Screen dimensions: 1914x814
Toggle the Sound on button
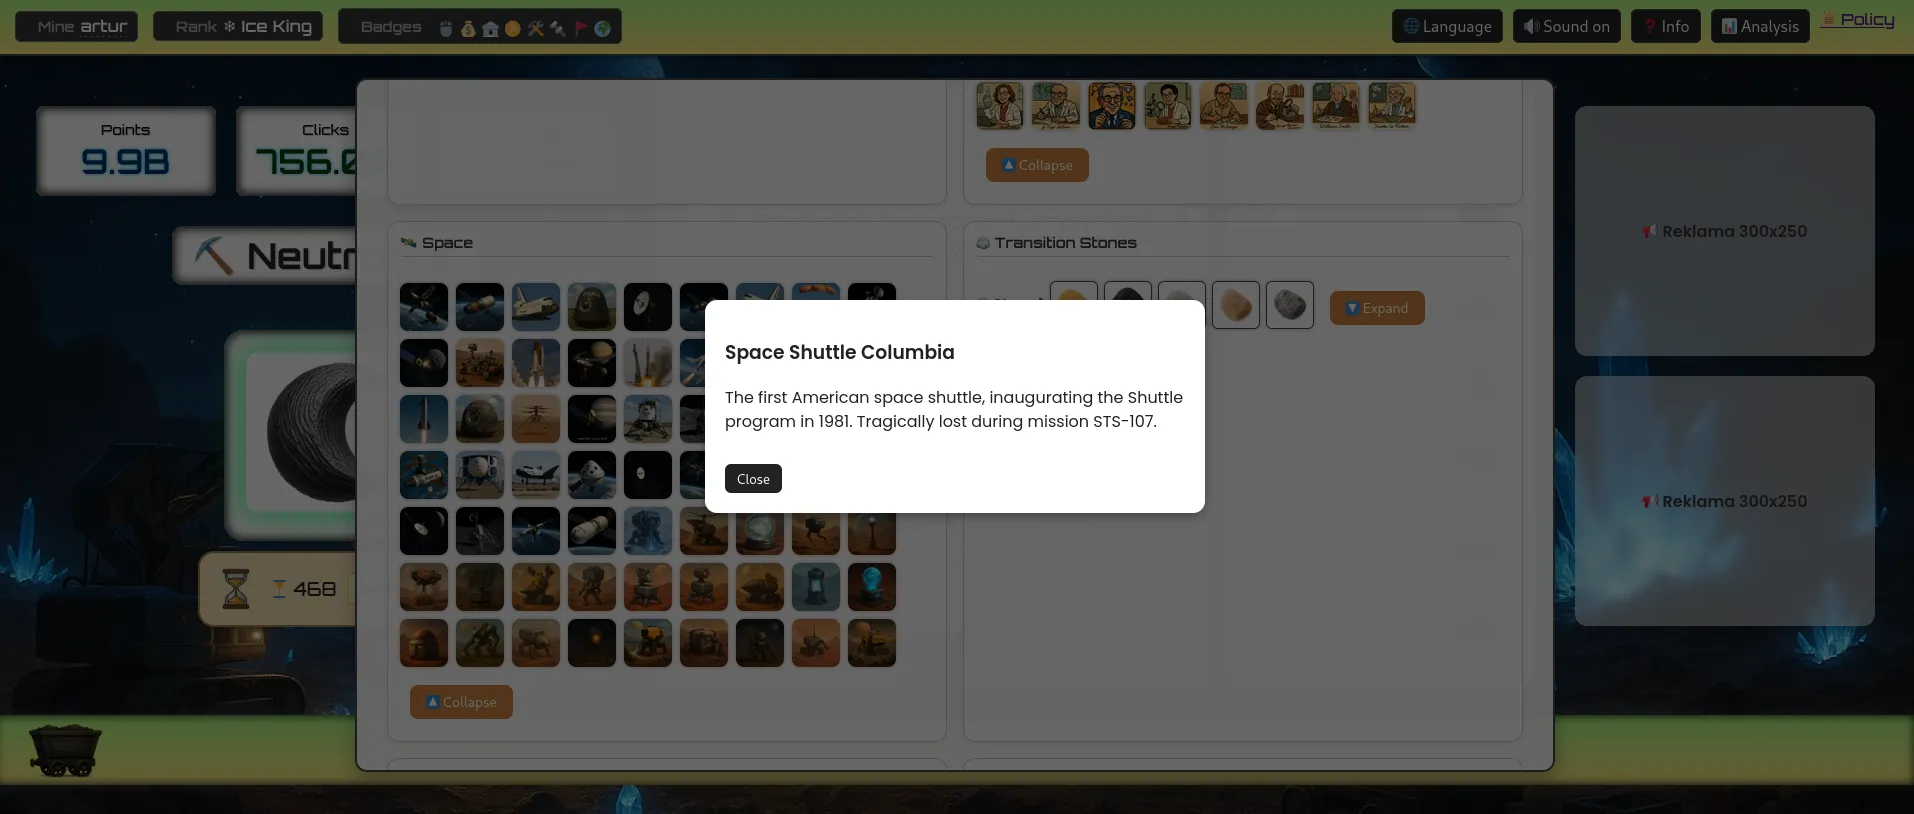click(x=1566, y=27)
